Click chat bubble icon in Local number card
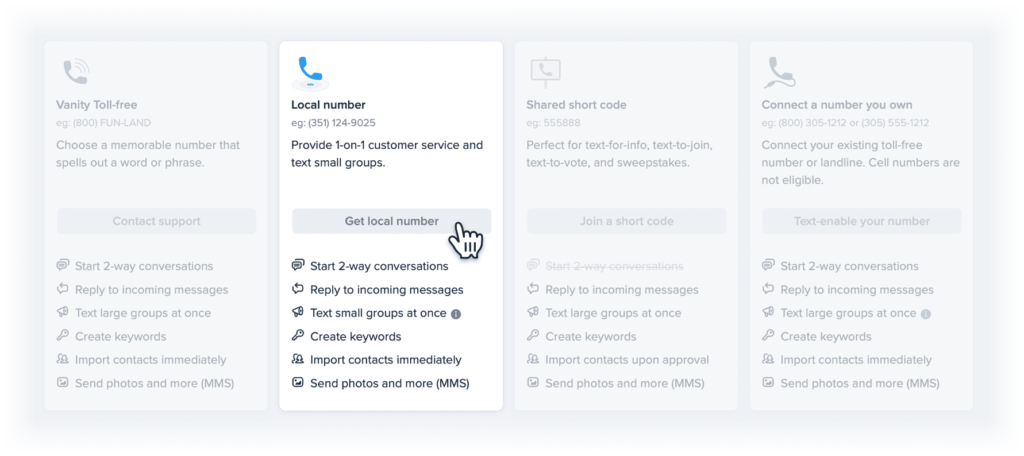This screenshot has height=456, width=1024. click(x=298, y=265)
